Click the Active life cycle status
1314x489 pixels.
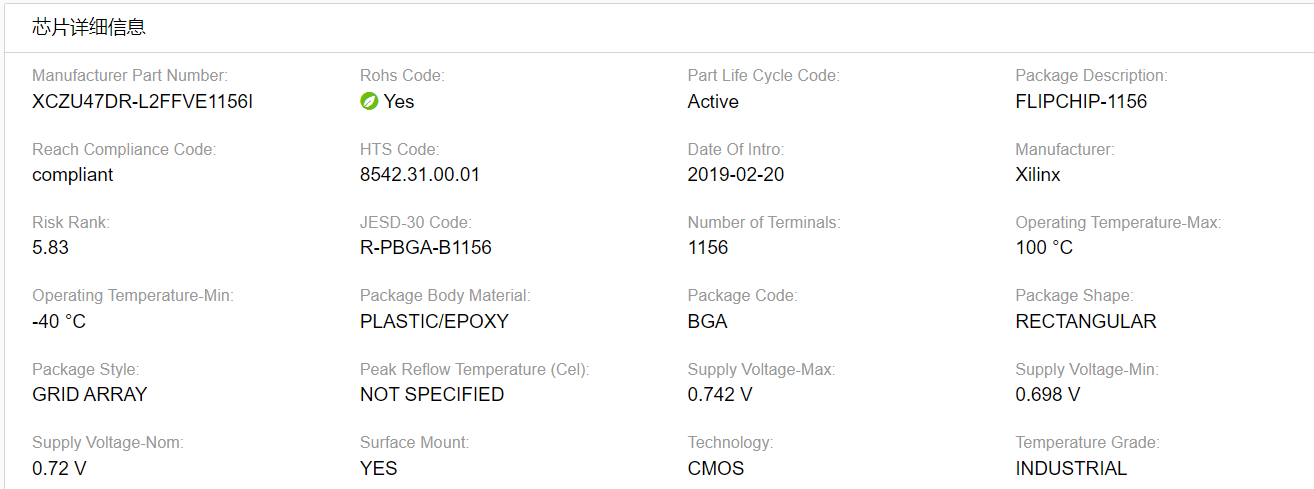[713, 101]
